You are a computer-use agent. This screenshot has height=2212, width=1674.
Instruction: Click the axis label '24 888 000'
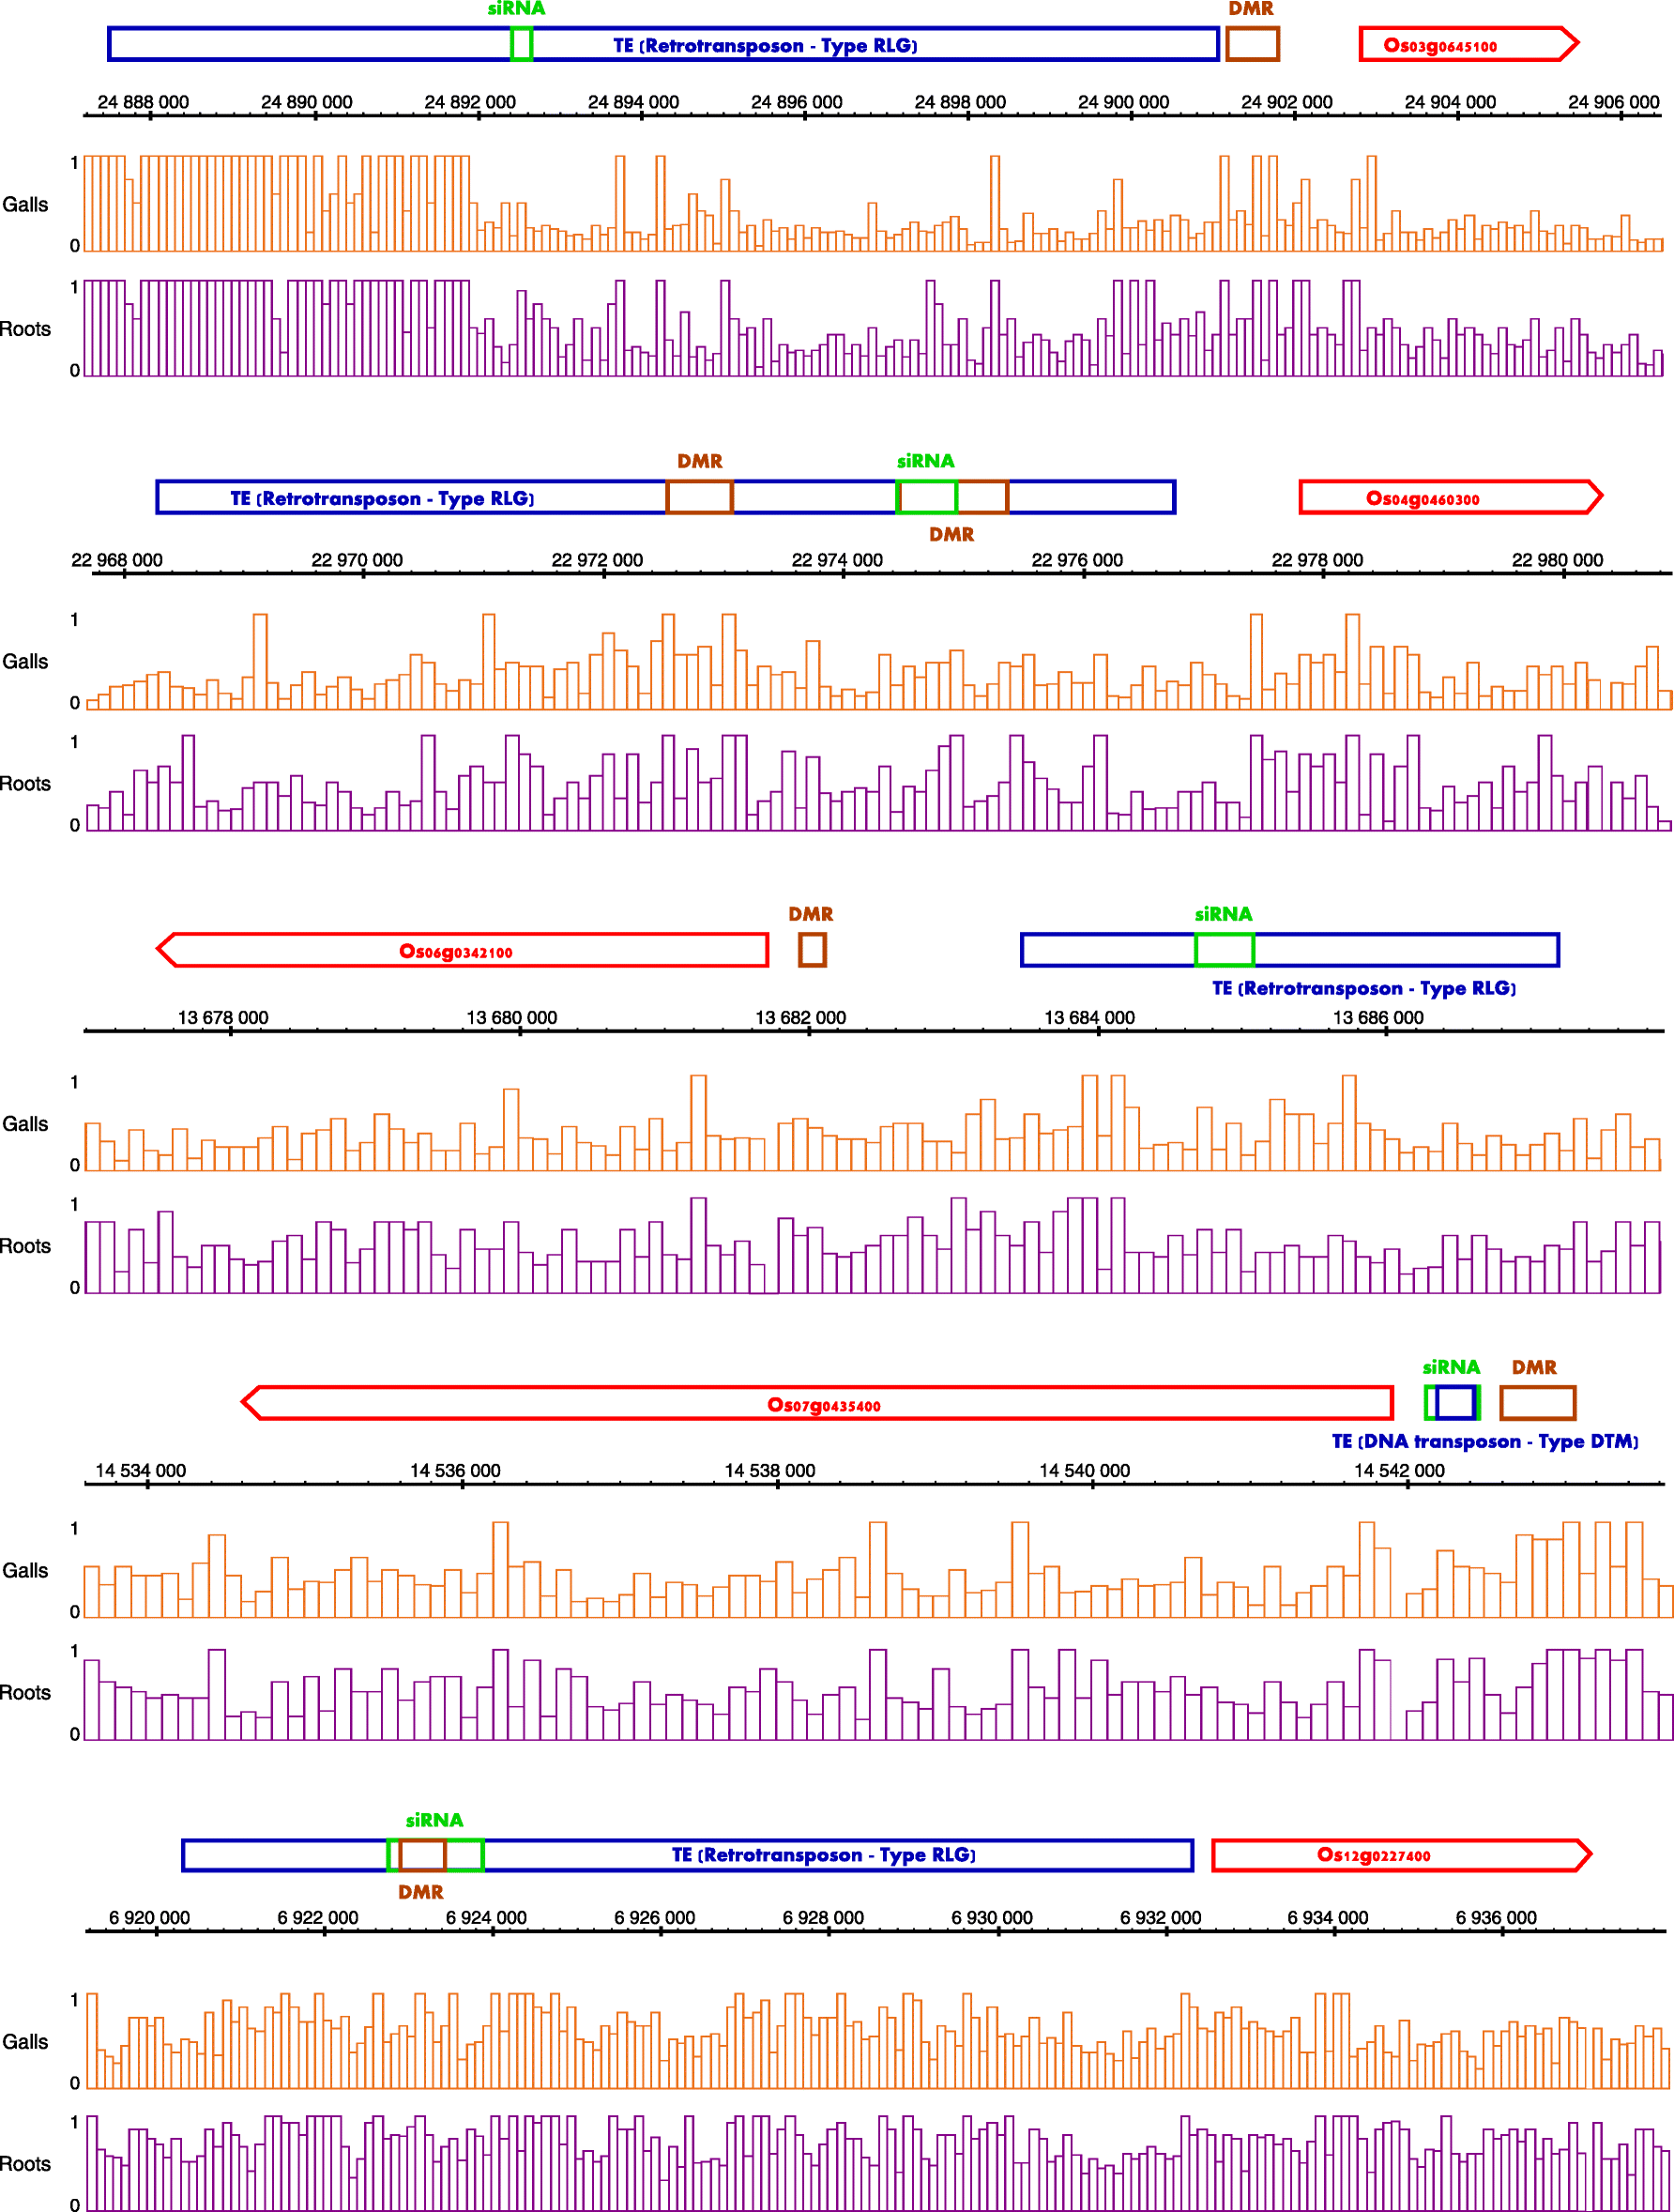click(143, 102)
